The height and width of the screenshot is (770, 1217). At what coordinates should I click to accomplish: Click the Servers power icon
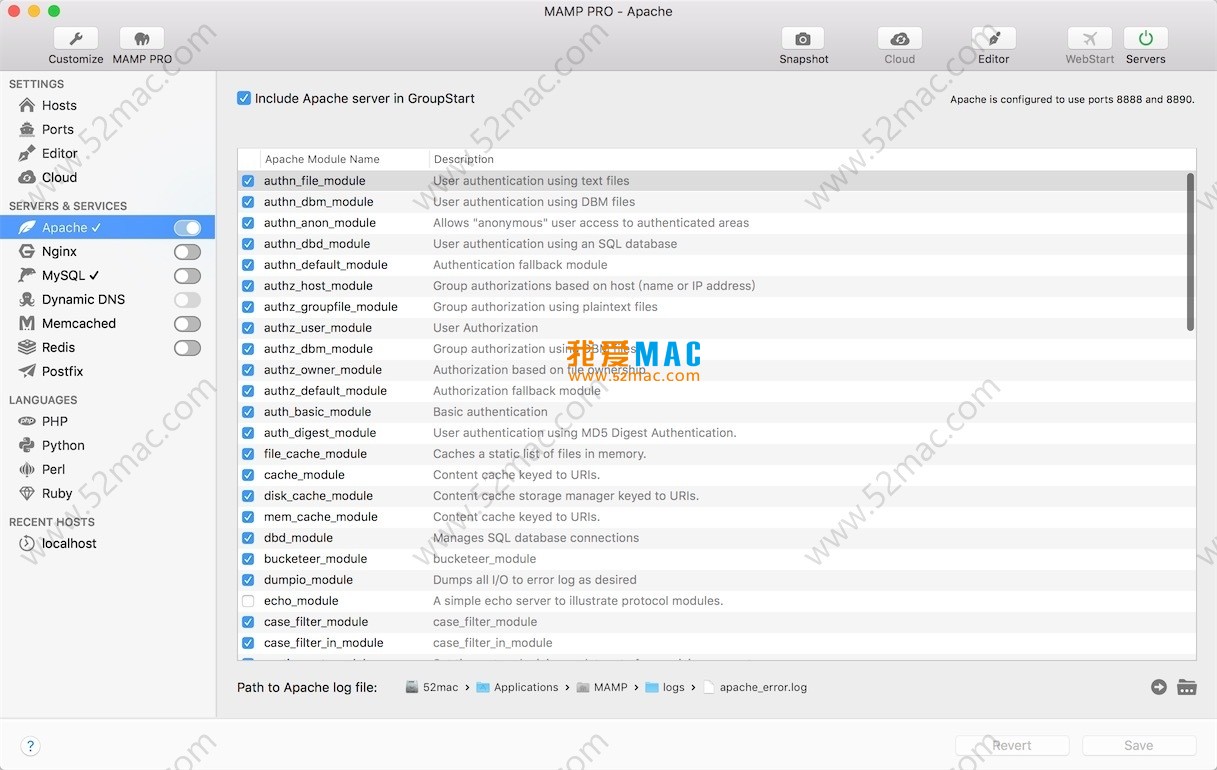click(1145, 39)
